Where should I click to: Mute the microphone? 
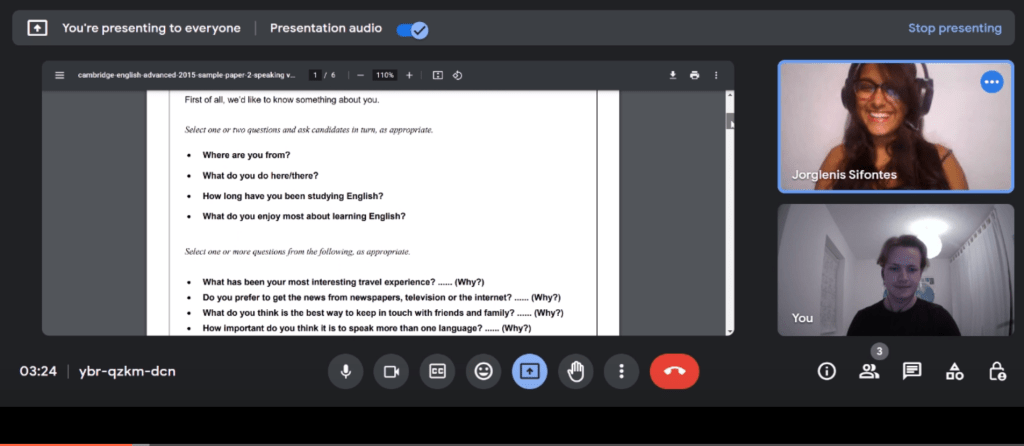pos(346,371)
